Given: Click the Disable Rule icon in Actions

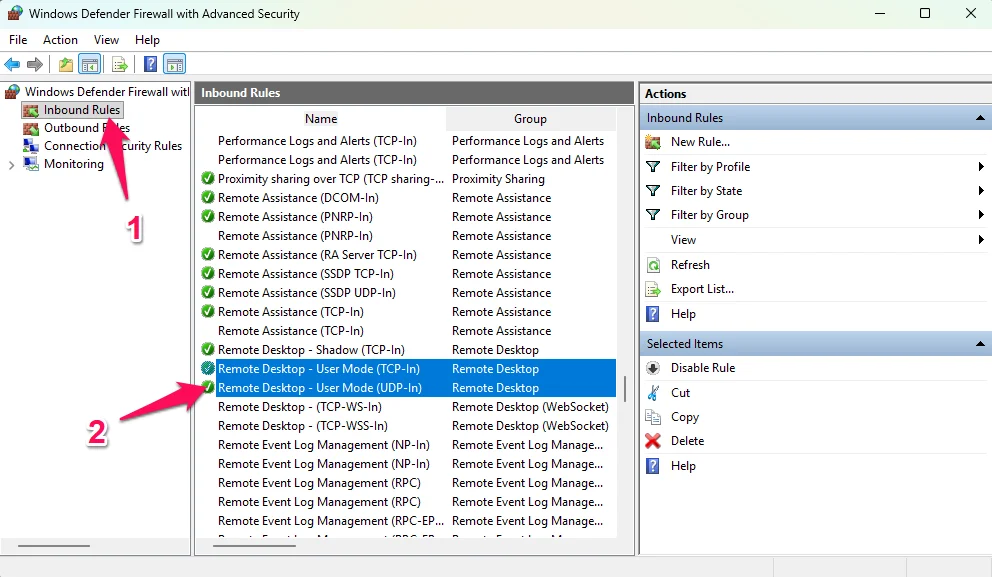Looking at the screenshot, I should (x=653, y=368).
